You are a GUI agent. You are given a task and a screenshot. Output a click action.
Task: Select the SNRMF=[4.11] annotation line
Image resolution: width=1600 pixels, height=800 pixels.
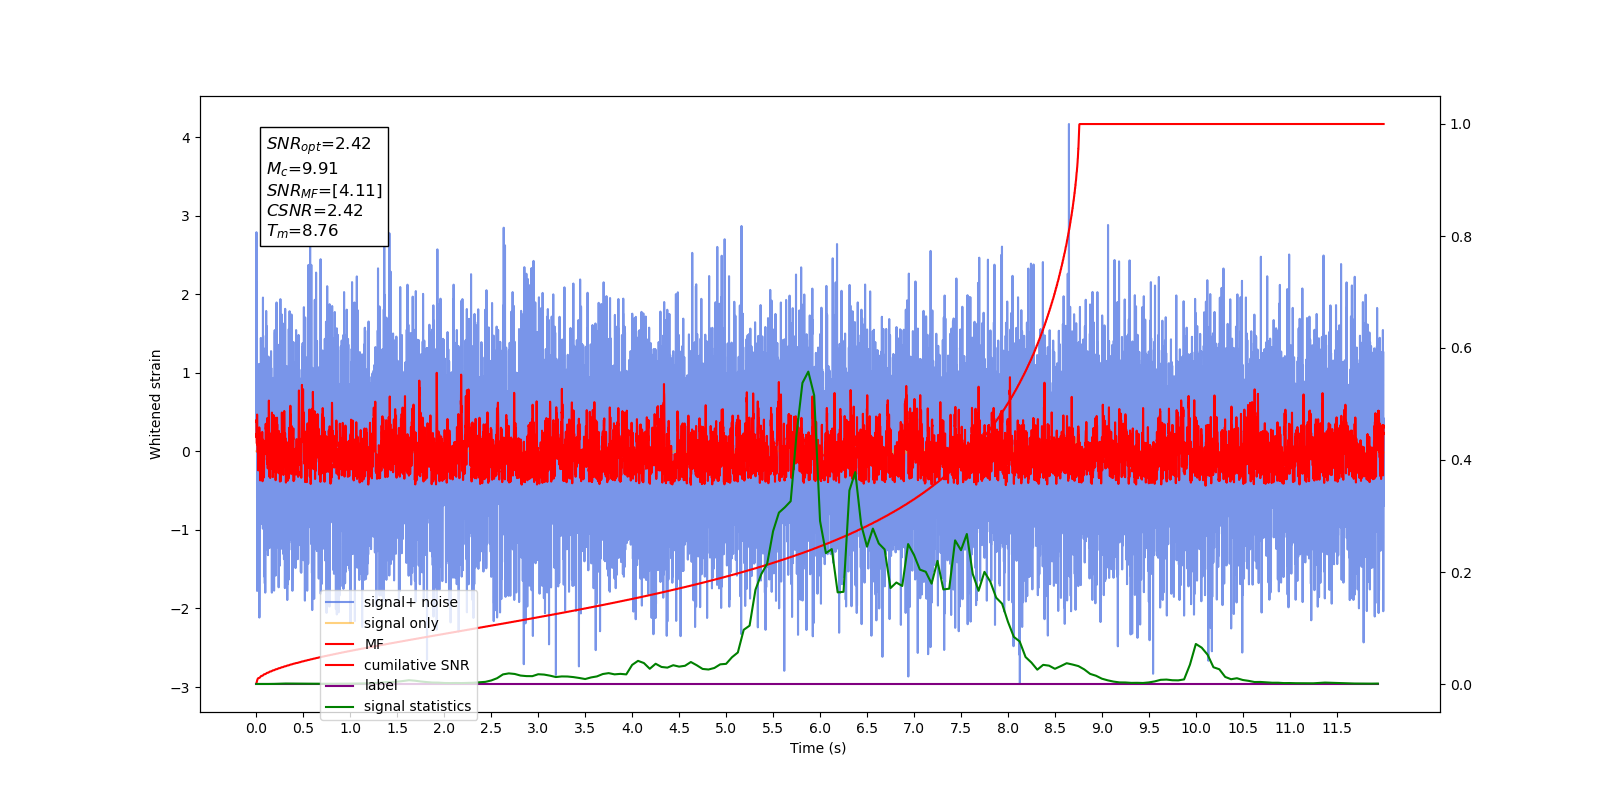[x=324, y=190]
